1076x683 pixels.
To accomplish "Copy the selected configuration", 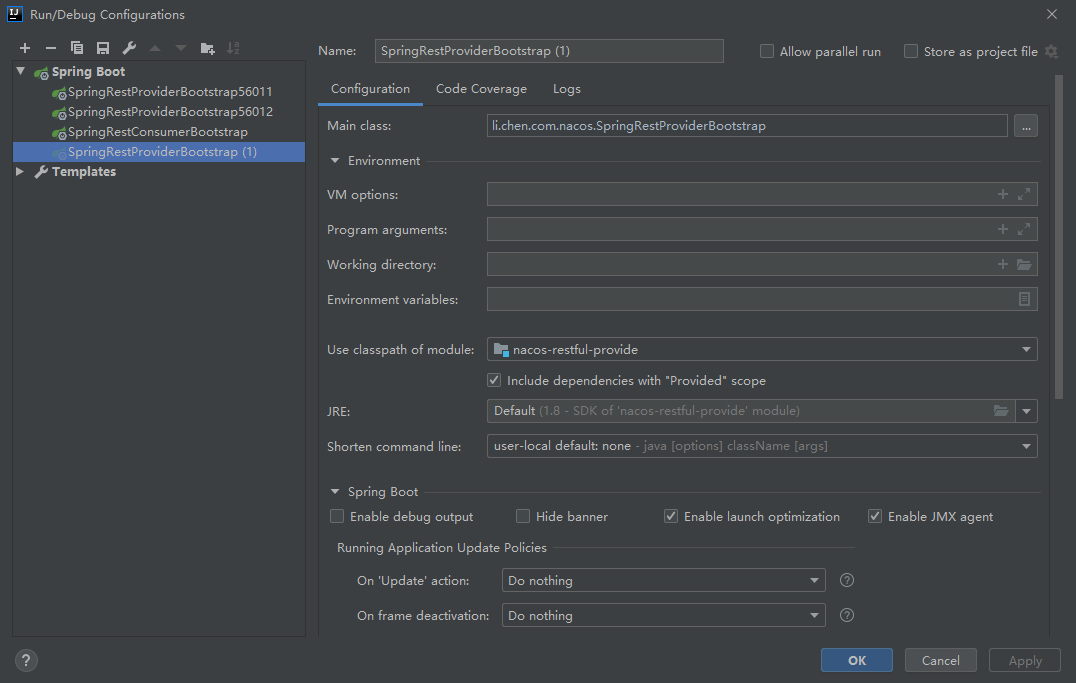I will 77,48.
